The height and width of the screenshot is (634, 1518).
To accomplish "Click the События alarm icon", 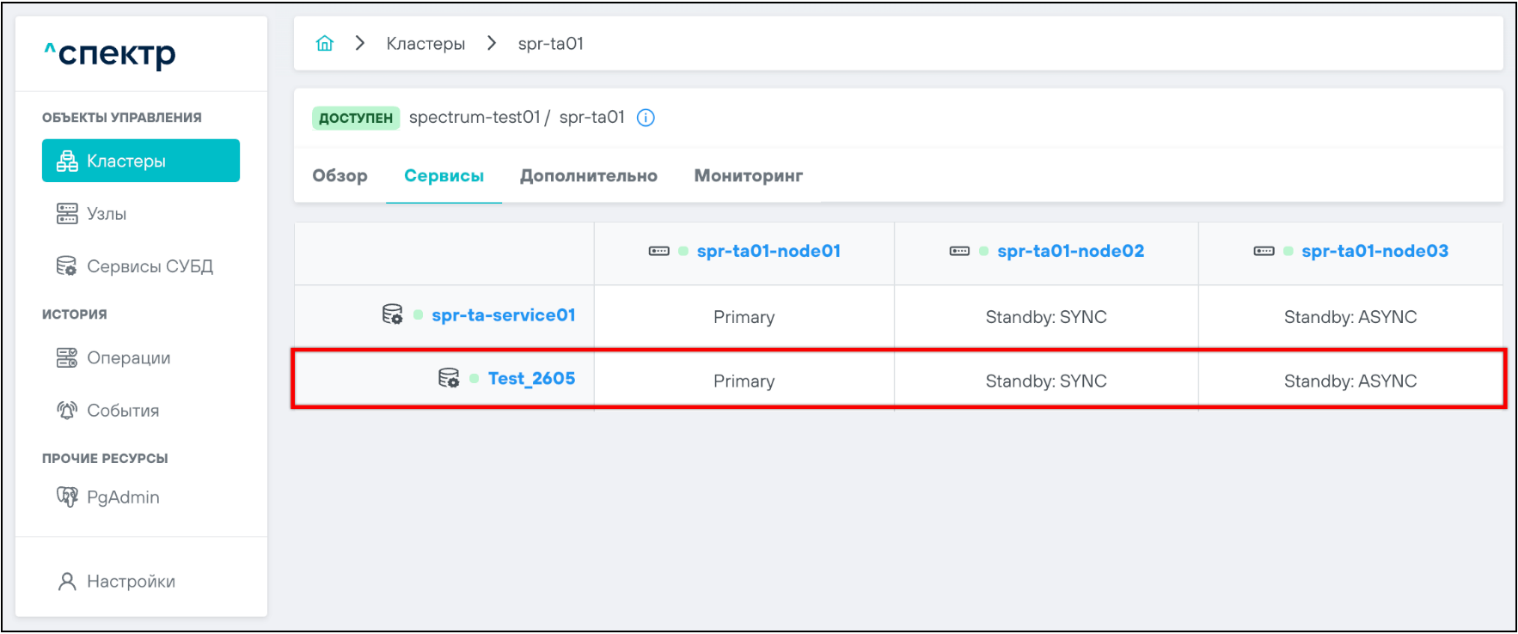I will pyautogui.click(x=66, y=411).
